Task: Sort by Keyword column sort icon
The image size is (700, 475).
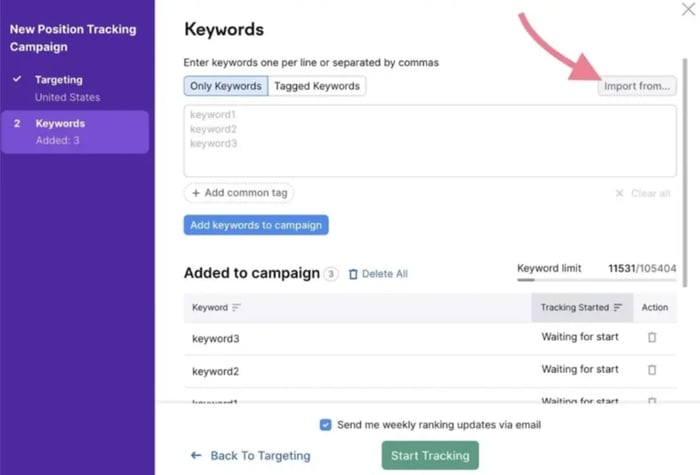Action: [236, 307]
